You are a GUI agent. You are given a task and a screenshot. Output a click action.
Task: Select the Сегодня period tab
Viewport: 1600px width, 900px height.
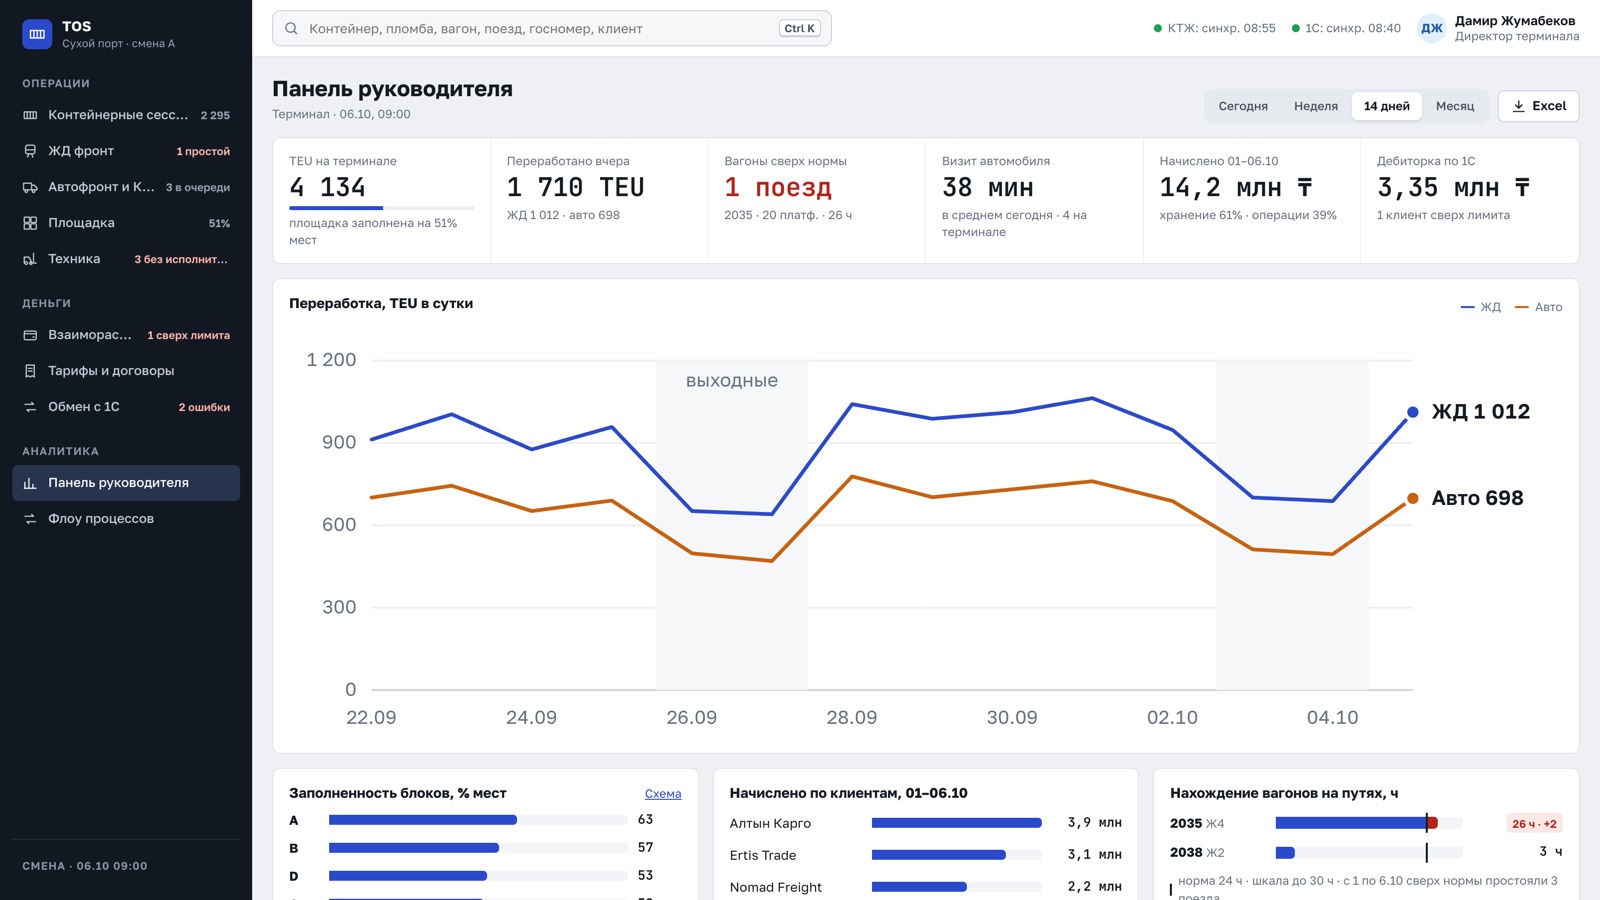(1243, 106)
